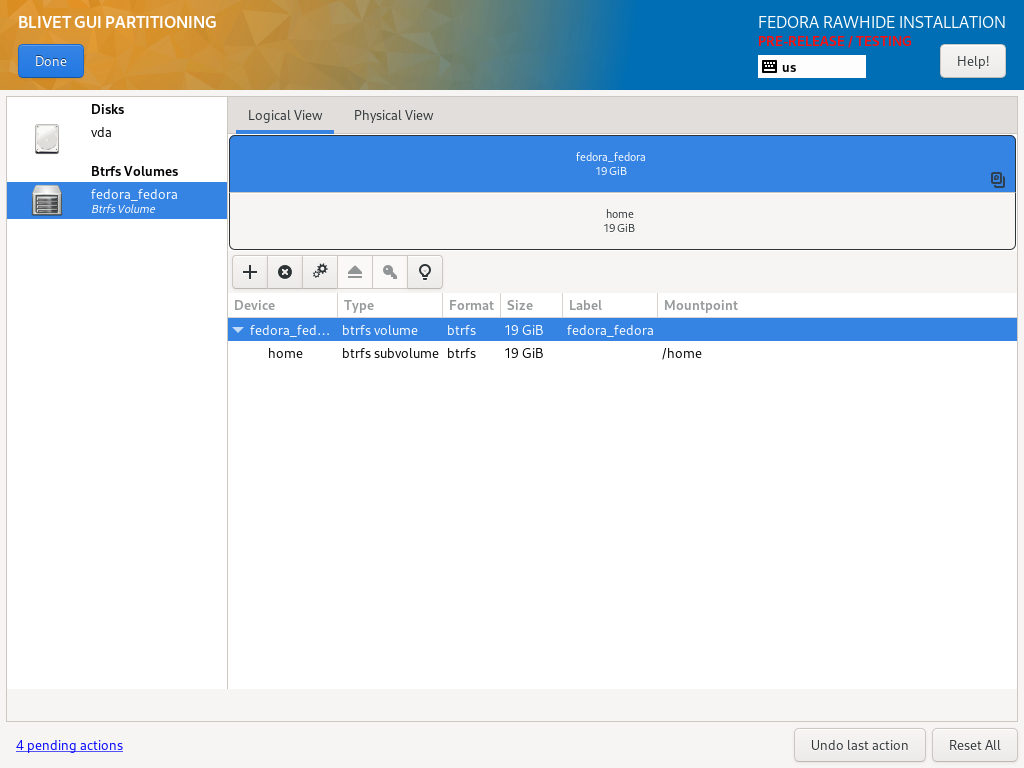This screenshot has width=1024, height=768.
Task: Open the Help! button
Action: (x=972, y=61)
